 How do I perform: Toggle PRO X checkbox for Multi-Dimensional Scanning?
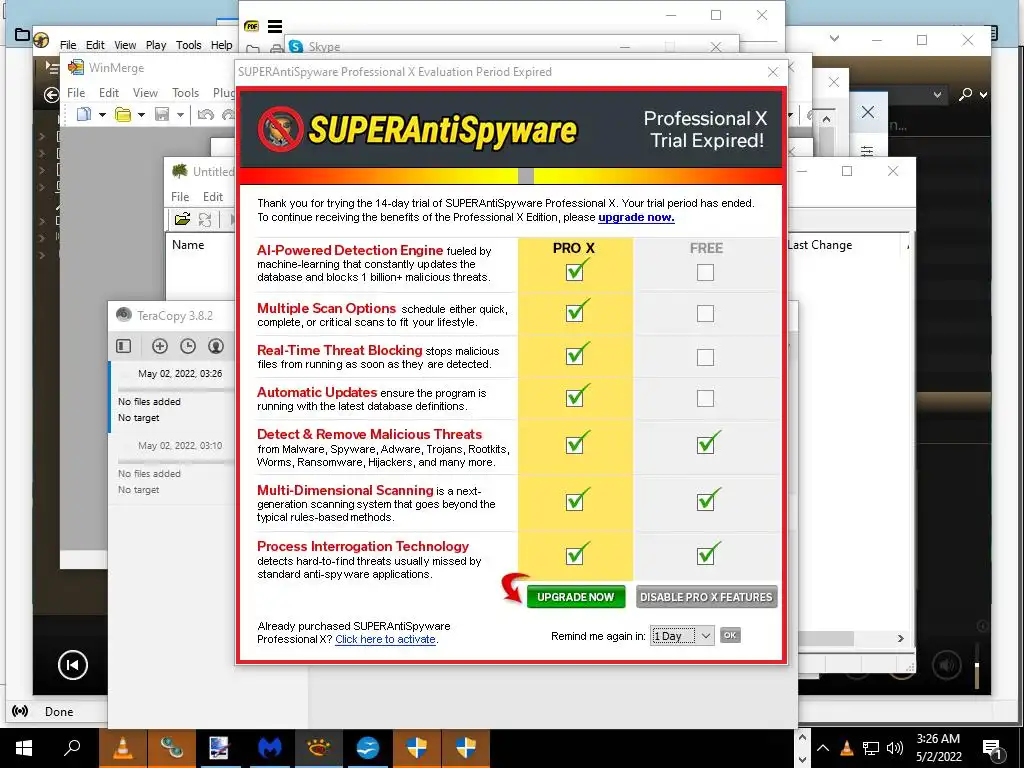point(575,502)
